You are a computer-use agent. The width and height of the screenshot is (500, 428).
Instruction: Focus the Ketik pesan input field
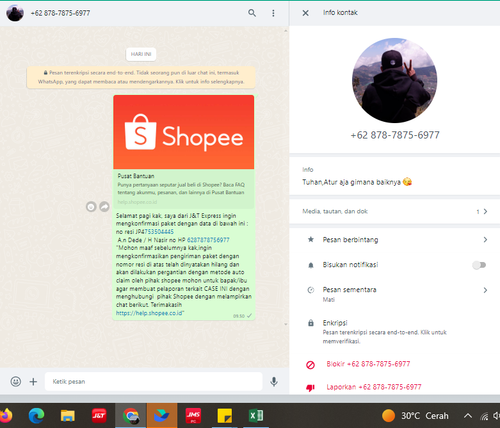[x=154, y=381]
